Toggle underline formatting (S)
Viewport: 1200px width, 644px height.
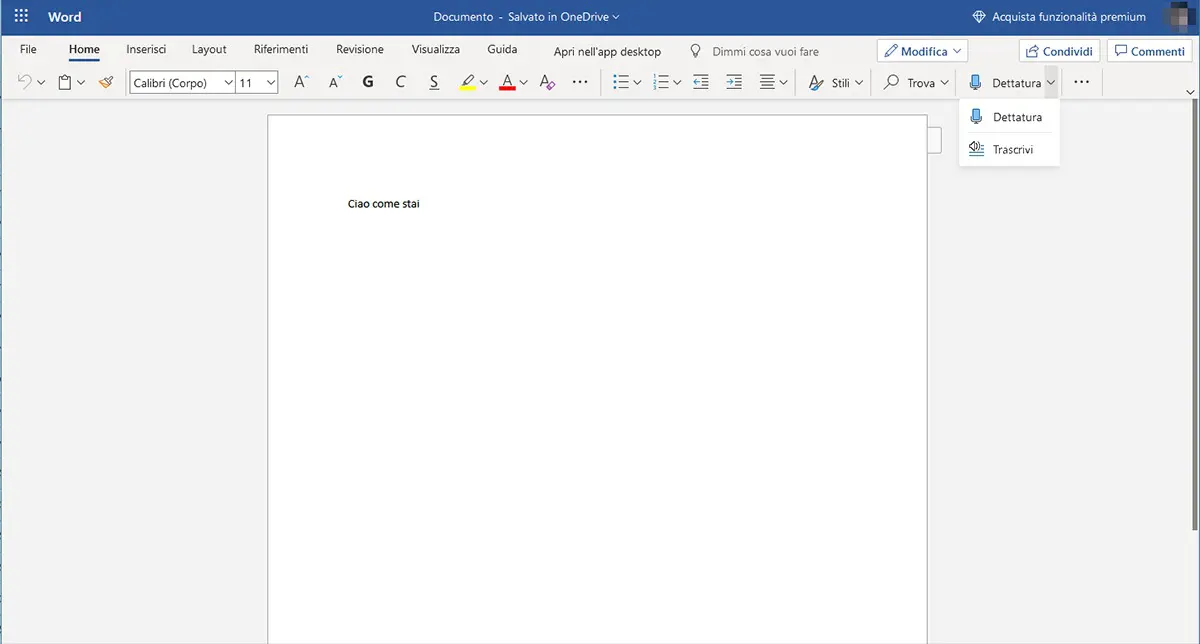point(434,83)
